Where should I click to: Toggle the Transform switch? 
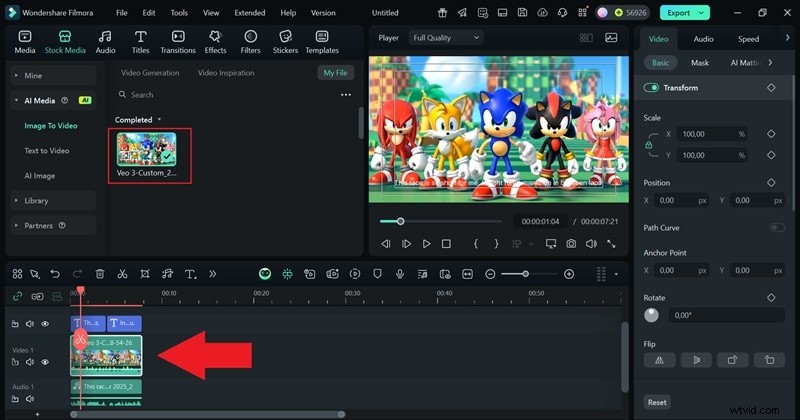(x=652, y=88)
